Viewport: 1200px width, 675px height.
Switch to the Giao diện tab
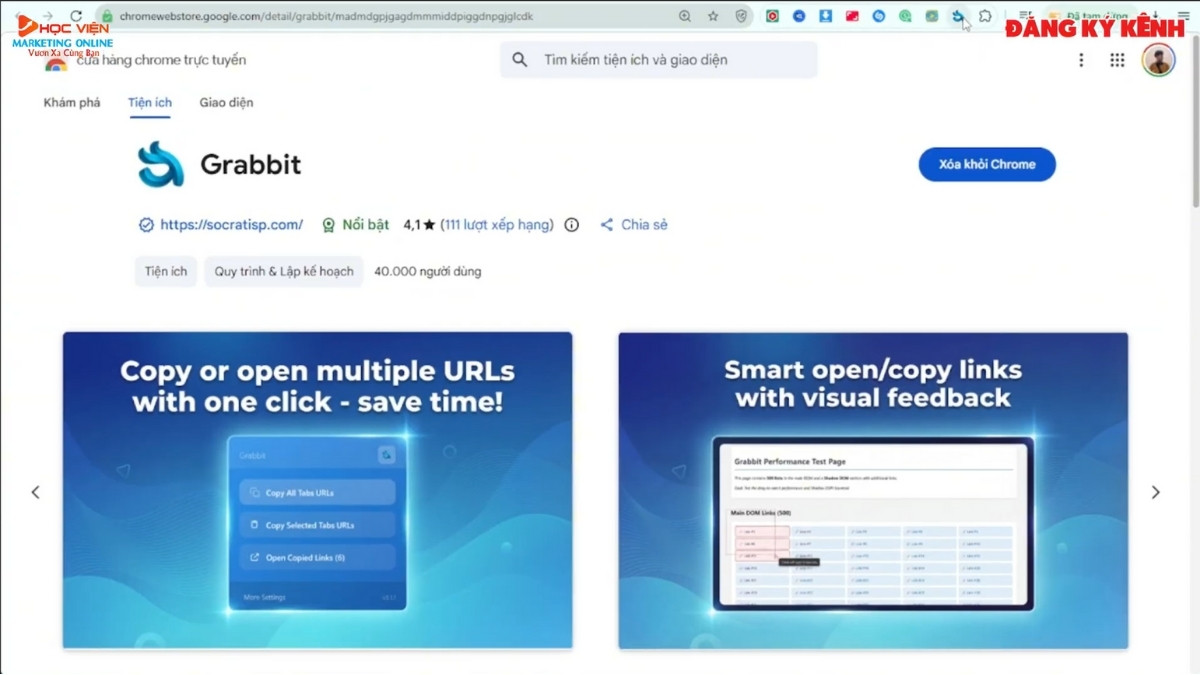tap(226, 102)
